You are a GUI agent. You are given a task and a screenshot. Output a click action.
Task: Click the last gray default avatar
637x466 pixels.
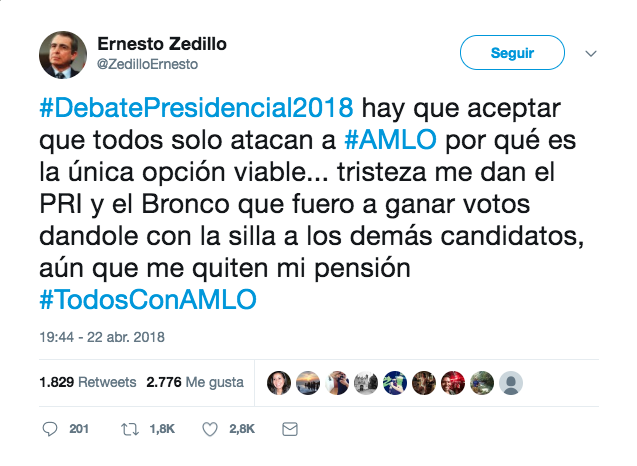coord(511,382)
